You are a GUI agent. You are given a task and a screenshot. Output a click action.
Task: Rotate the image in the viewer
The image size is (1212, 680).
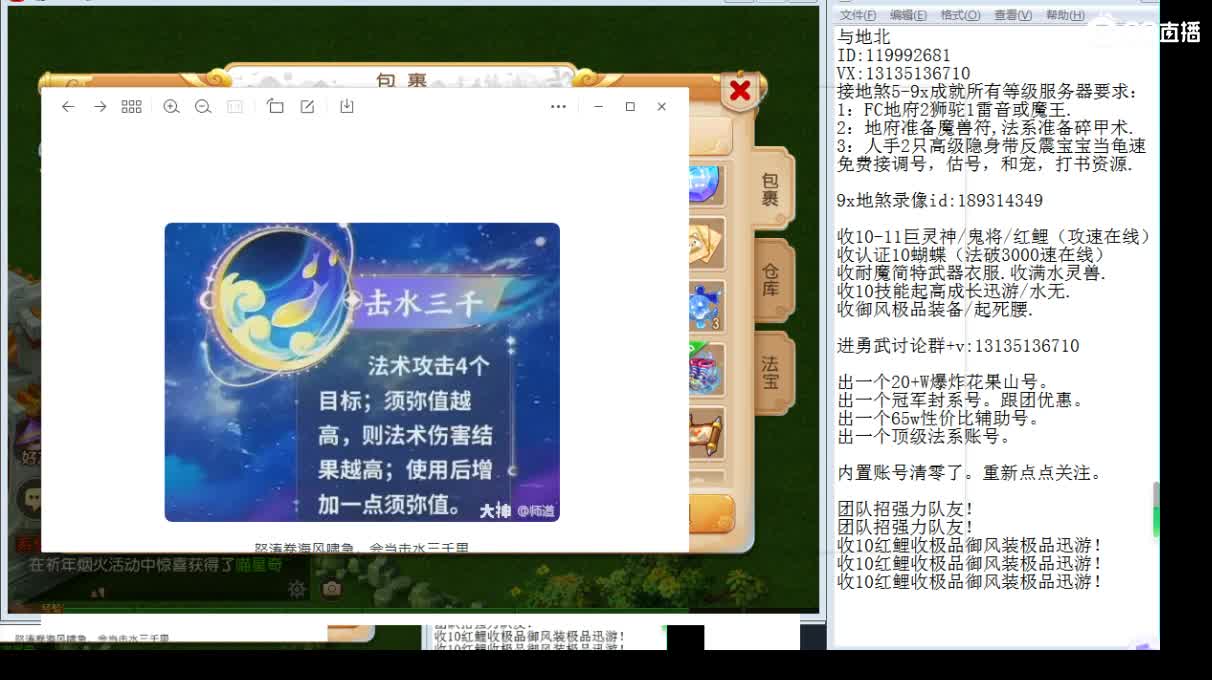pyautogui.click(x=275, y=106)
